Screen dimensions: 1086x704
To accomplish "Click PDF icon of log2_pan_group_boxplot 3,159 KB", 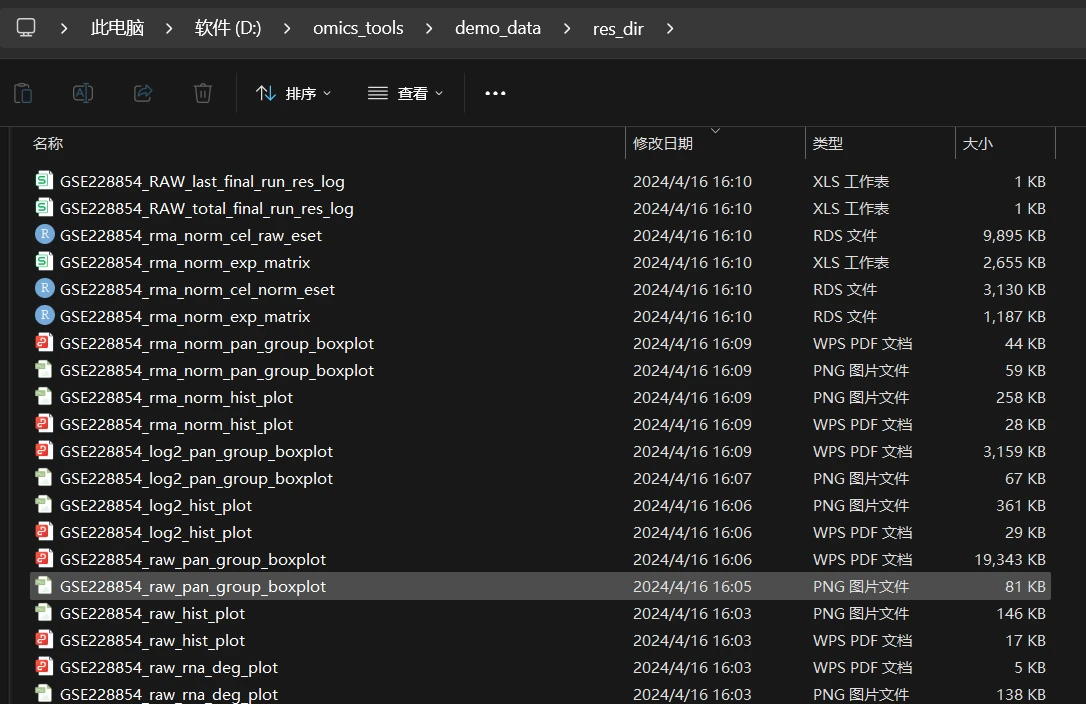I will [x=44, y=450].
